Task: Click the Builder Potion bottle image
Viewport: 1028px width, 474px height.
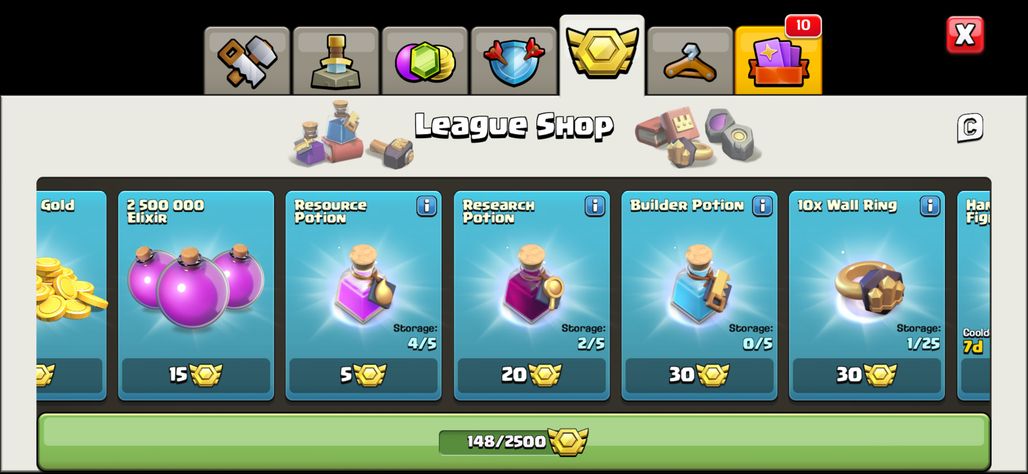Action: pyautogui.click(x=700, y=283)
